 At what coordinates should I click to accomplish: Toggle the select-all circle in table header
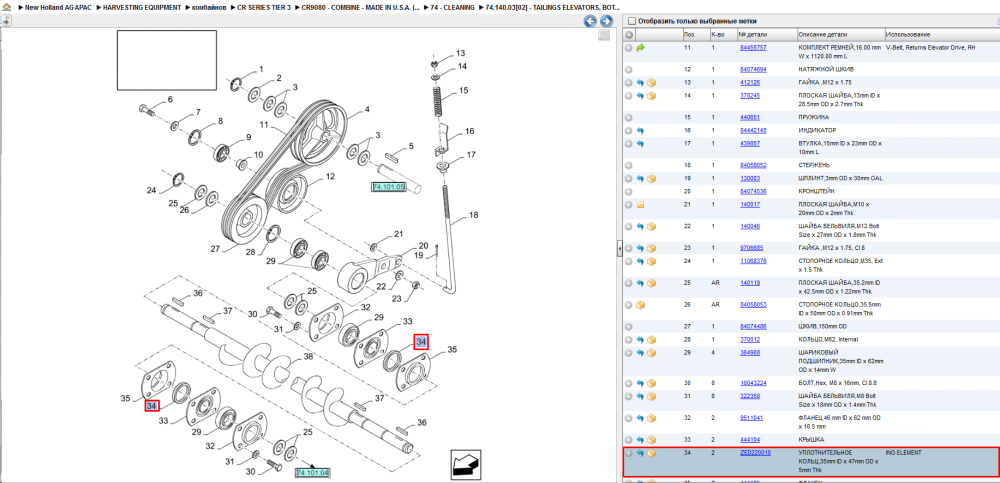click(x=629, y=34)
